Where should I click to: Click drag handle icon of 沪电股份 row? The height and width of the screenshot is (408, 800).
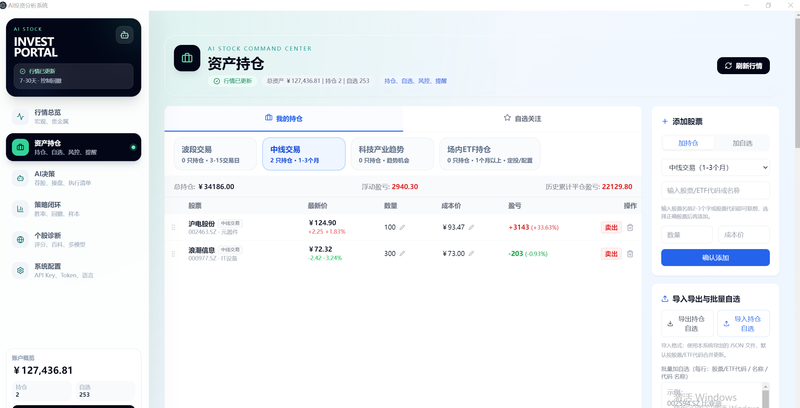tap(173, 227)
